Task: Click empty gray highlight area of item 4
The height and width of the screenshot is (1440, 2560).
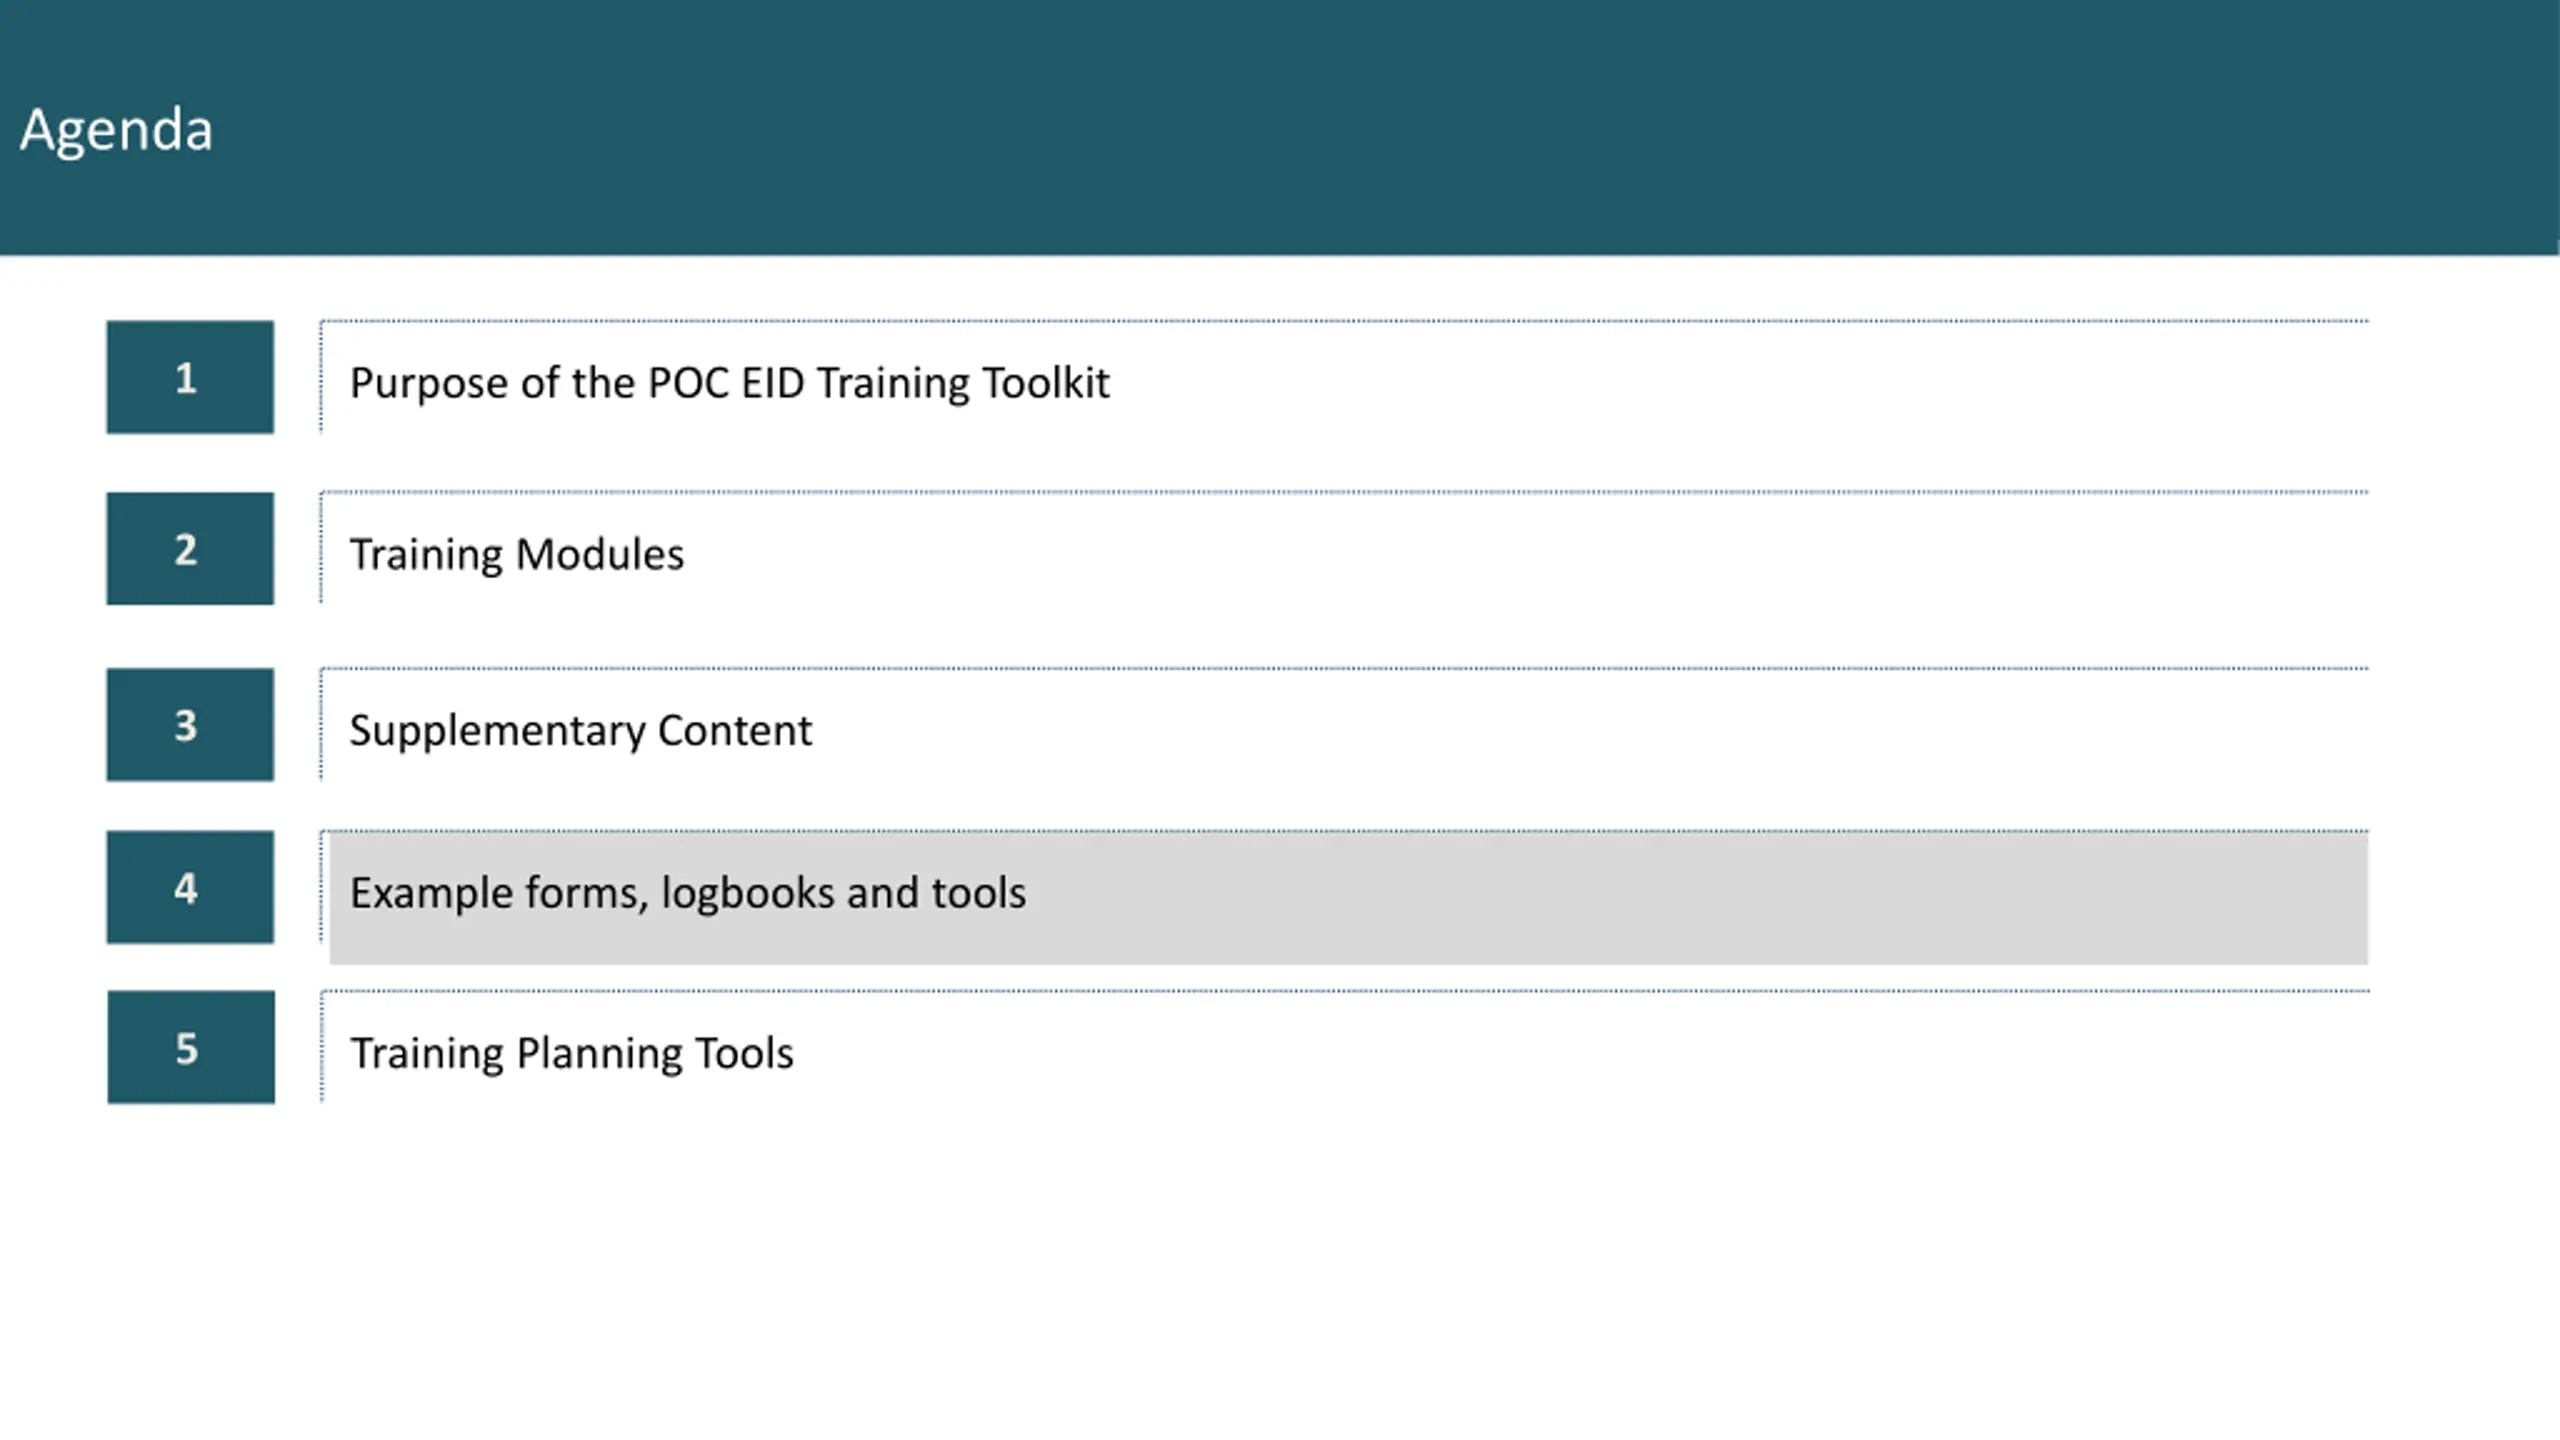Action: coord(1700,897)
